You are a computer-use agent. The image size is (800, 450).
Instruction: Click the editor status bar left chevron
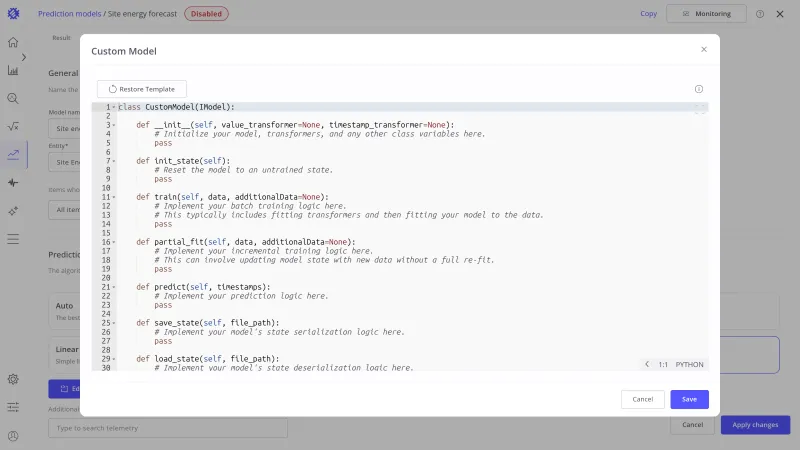[x=647, y=364]
